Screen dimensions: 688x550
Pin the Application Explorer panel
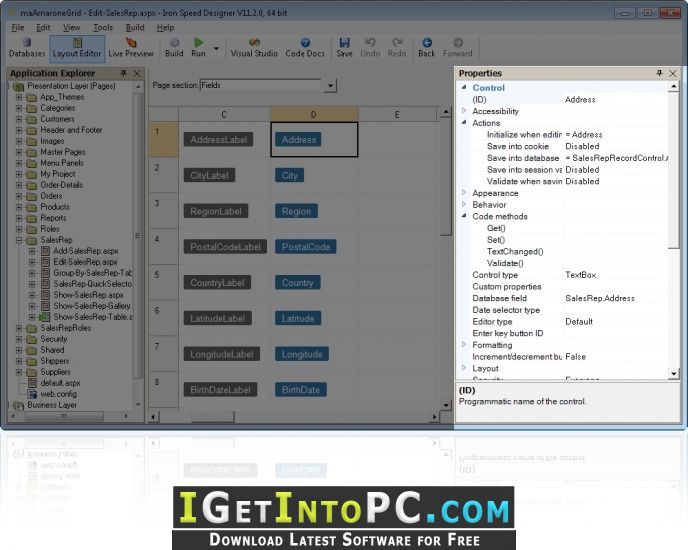(123, 73)
